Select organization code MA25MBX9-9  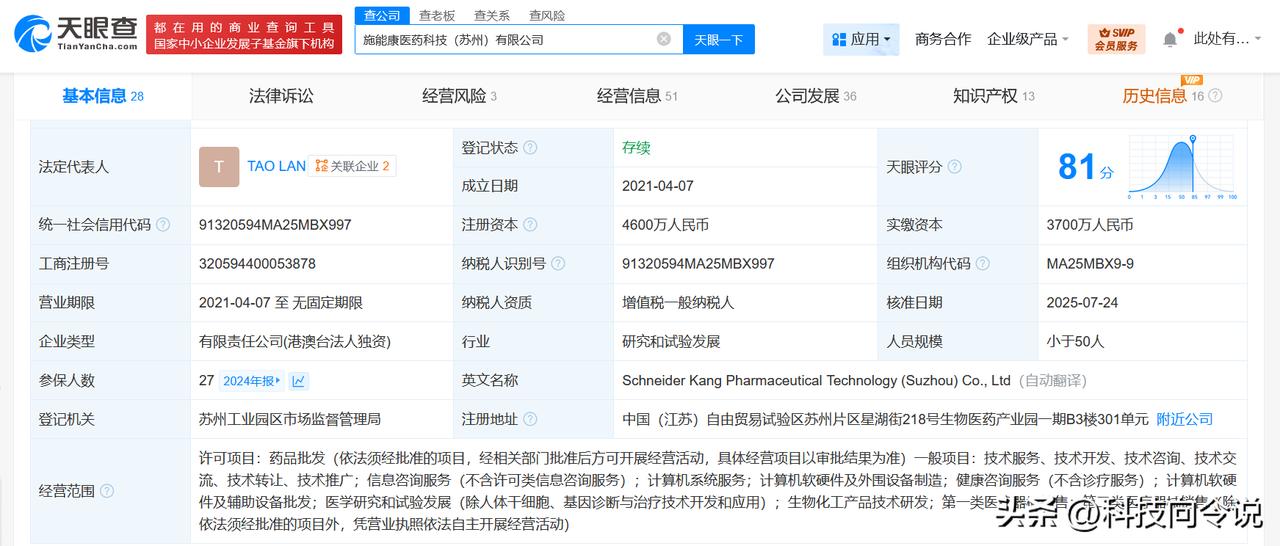tap(1090, 264)
